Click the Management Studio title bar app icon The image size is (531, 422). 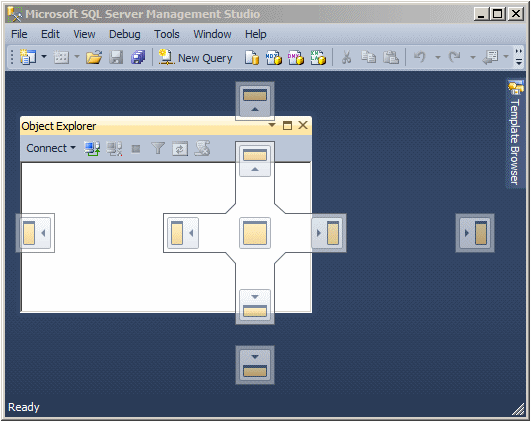pos(15,14)
